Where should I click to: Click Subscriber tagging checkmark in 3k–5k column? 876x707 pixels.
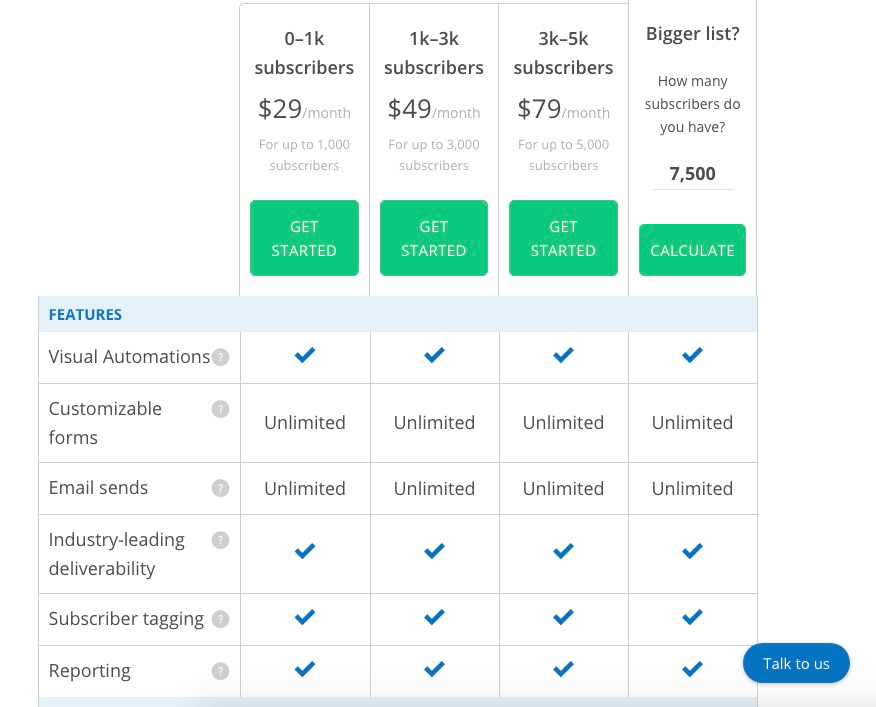point(563,617)
